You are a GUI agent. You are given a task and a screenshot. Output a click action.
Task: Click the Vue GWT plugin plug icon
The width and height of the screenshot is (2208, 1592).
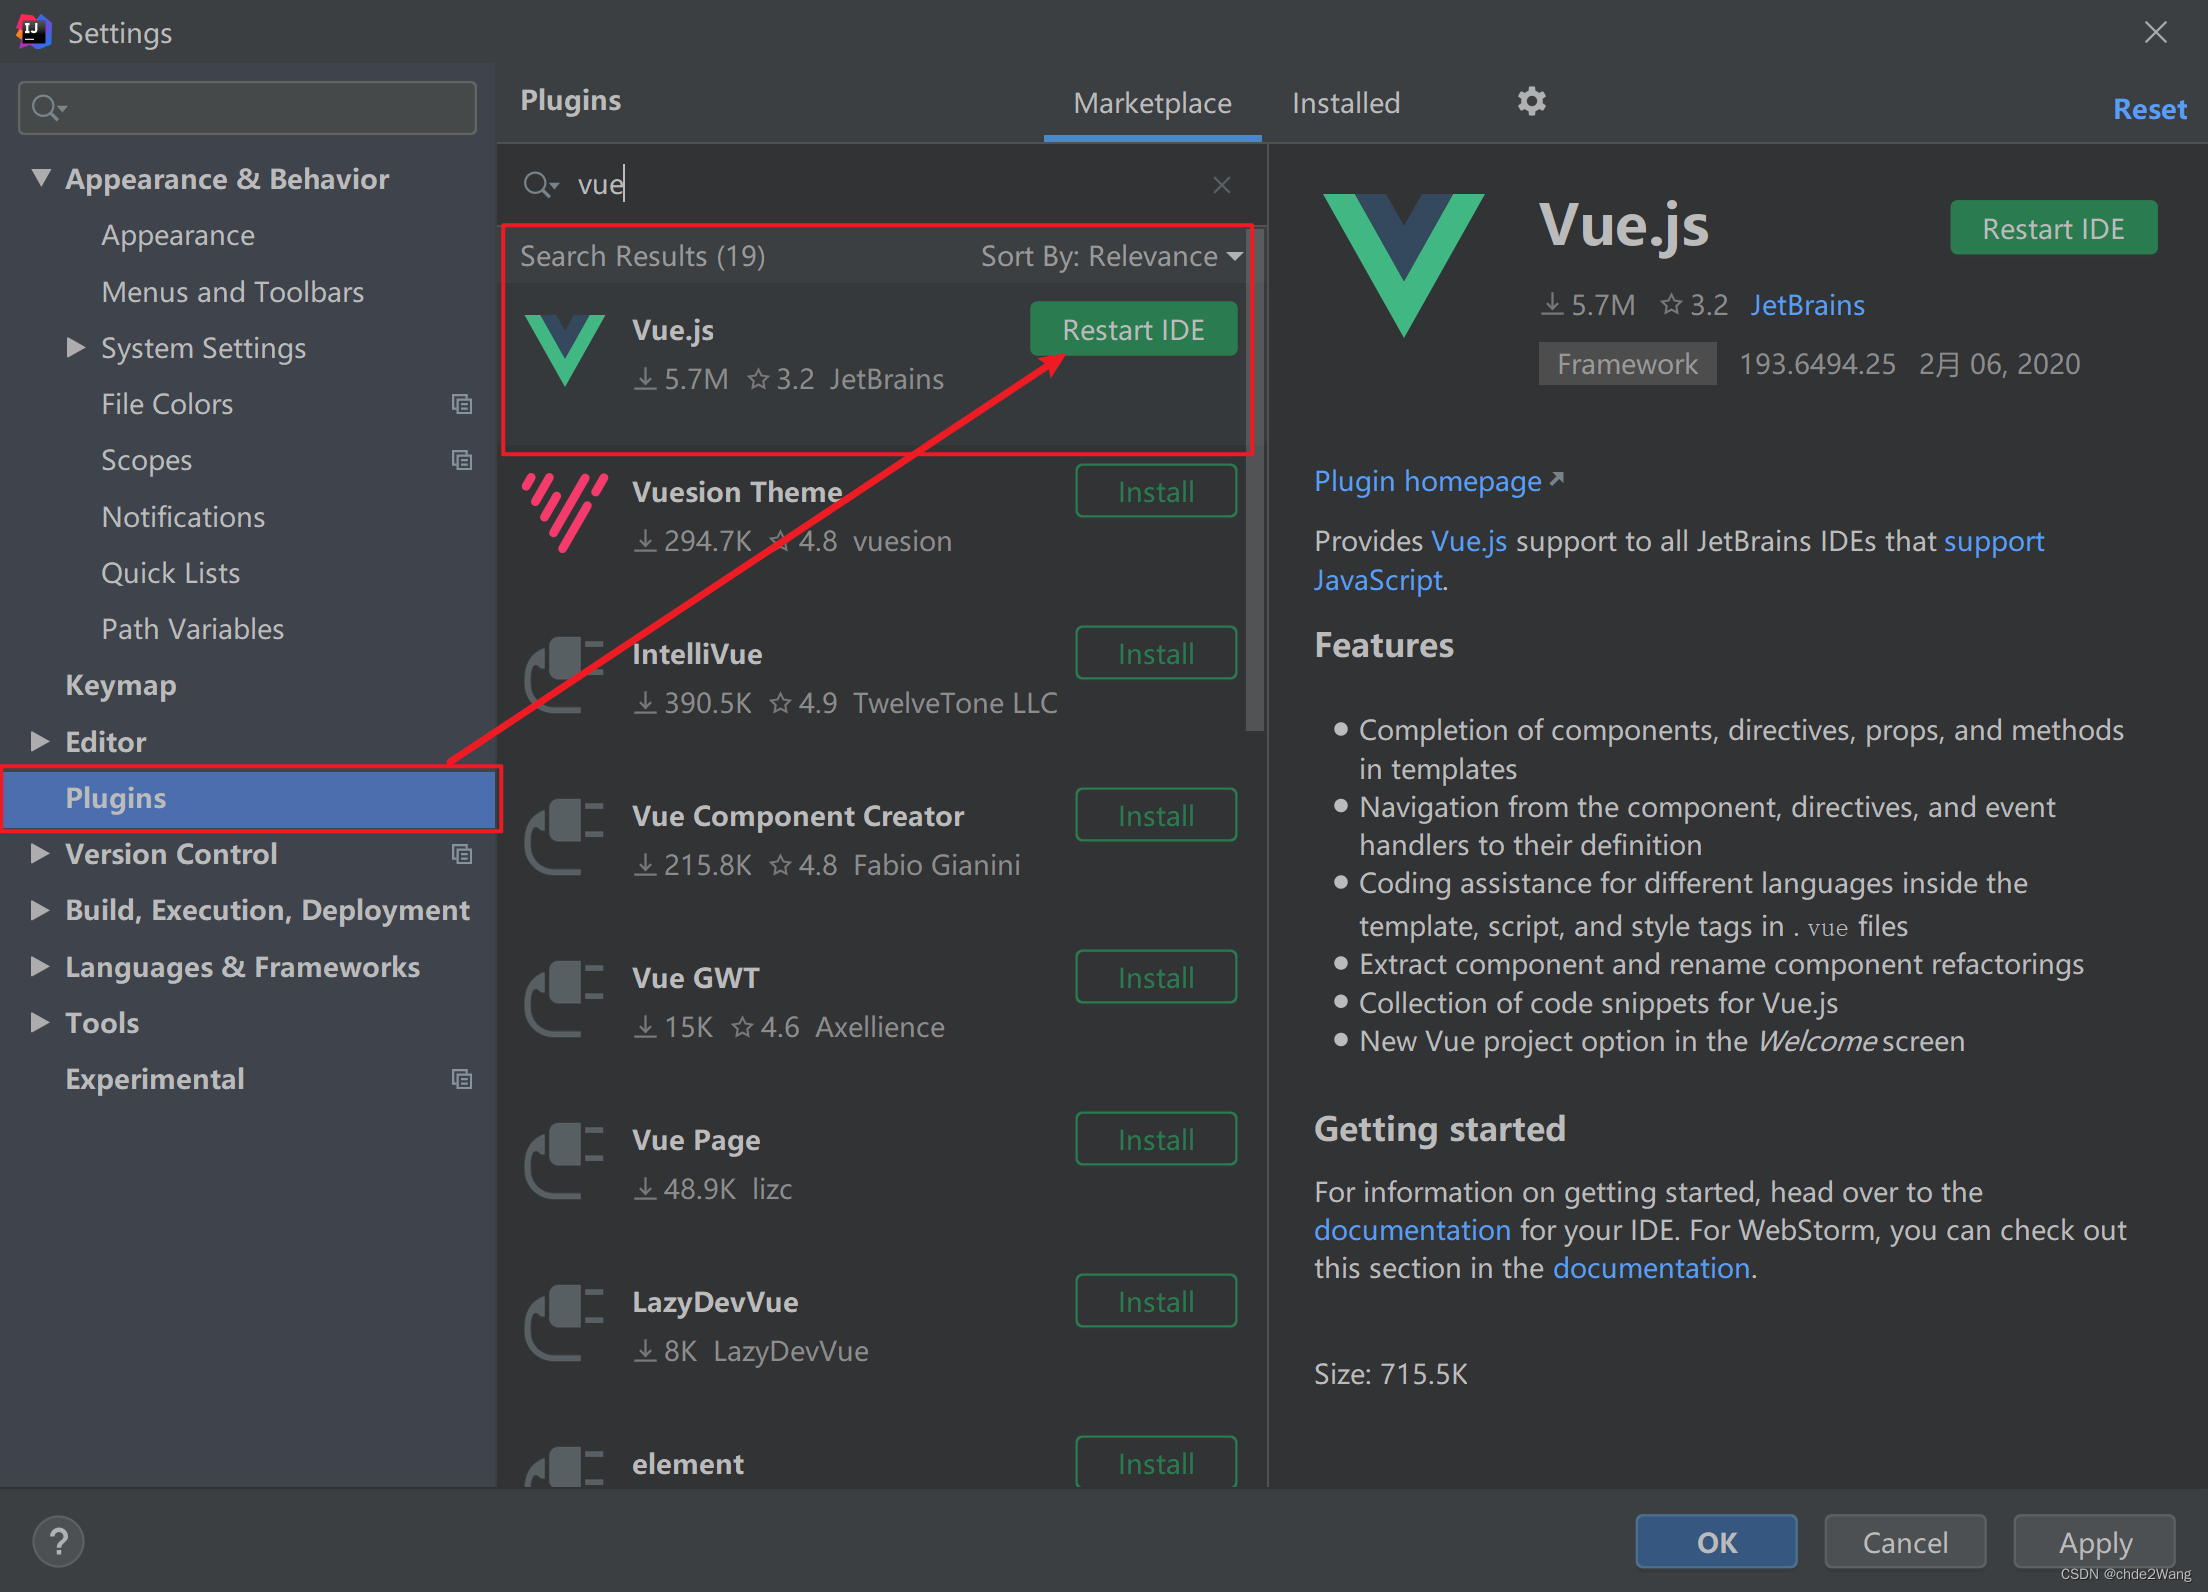(565, 999)
